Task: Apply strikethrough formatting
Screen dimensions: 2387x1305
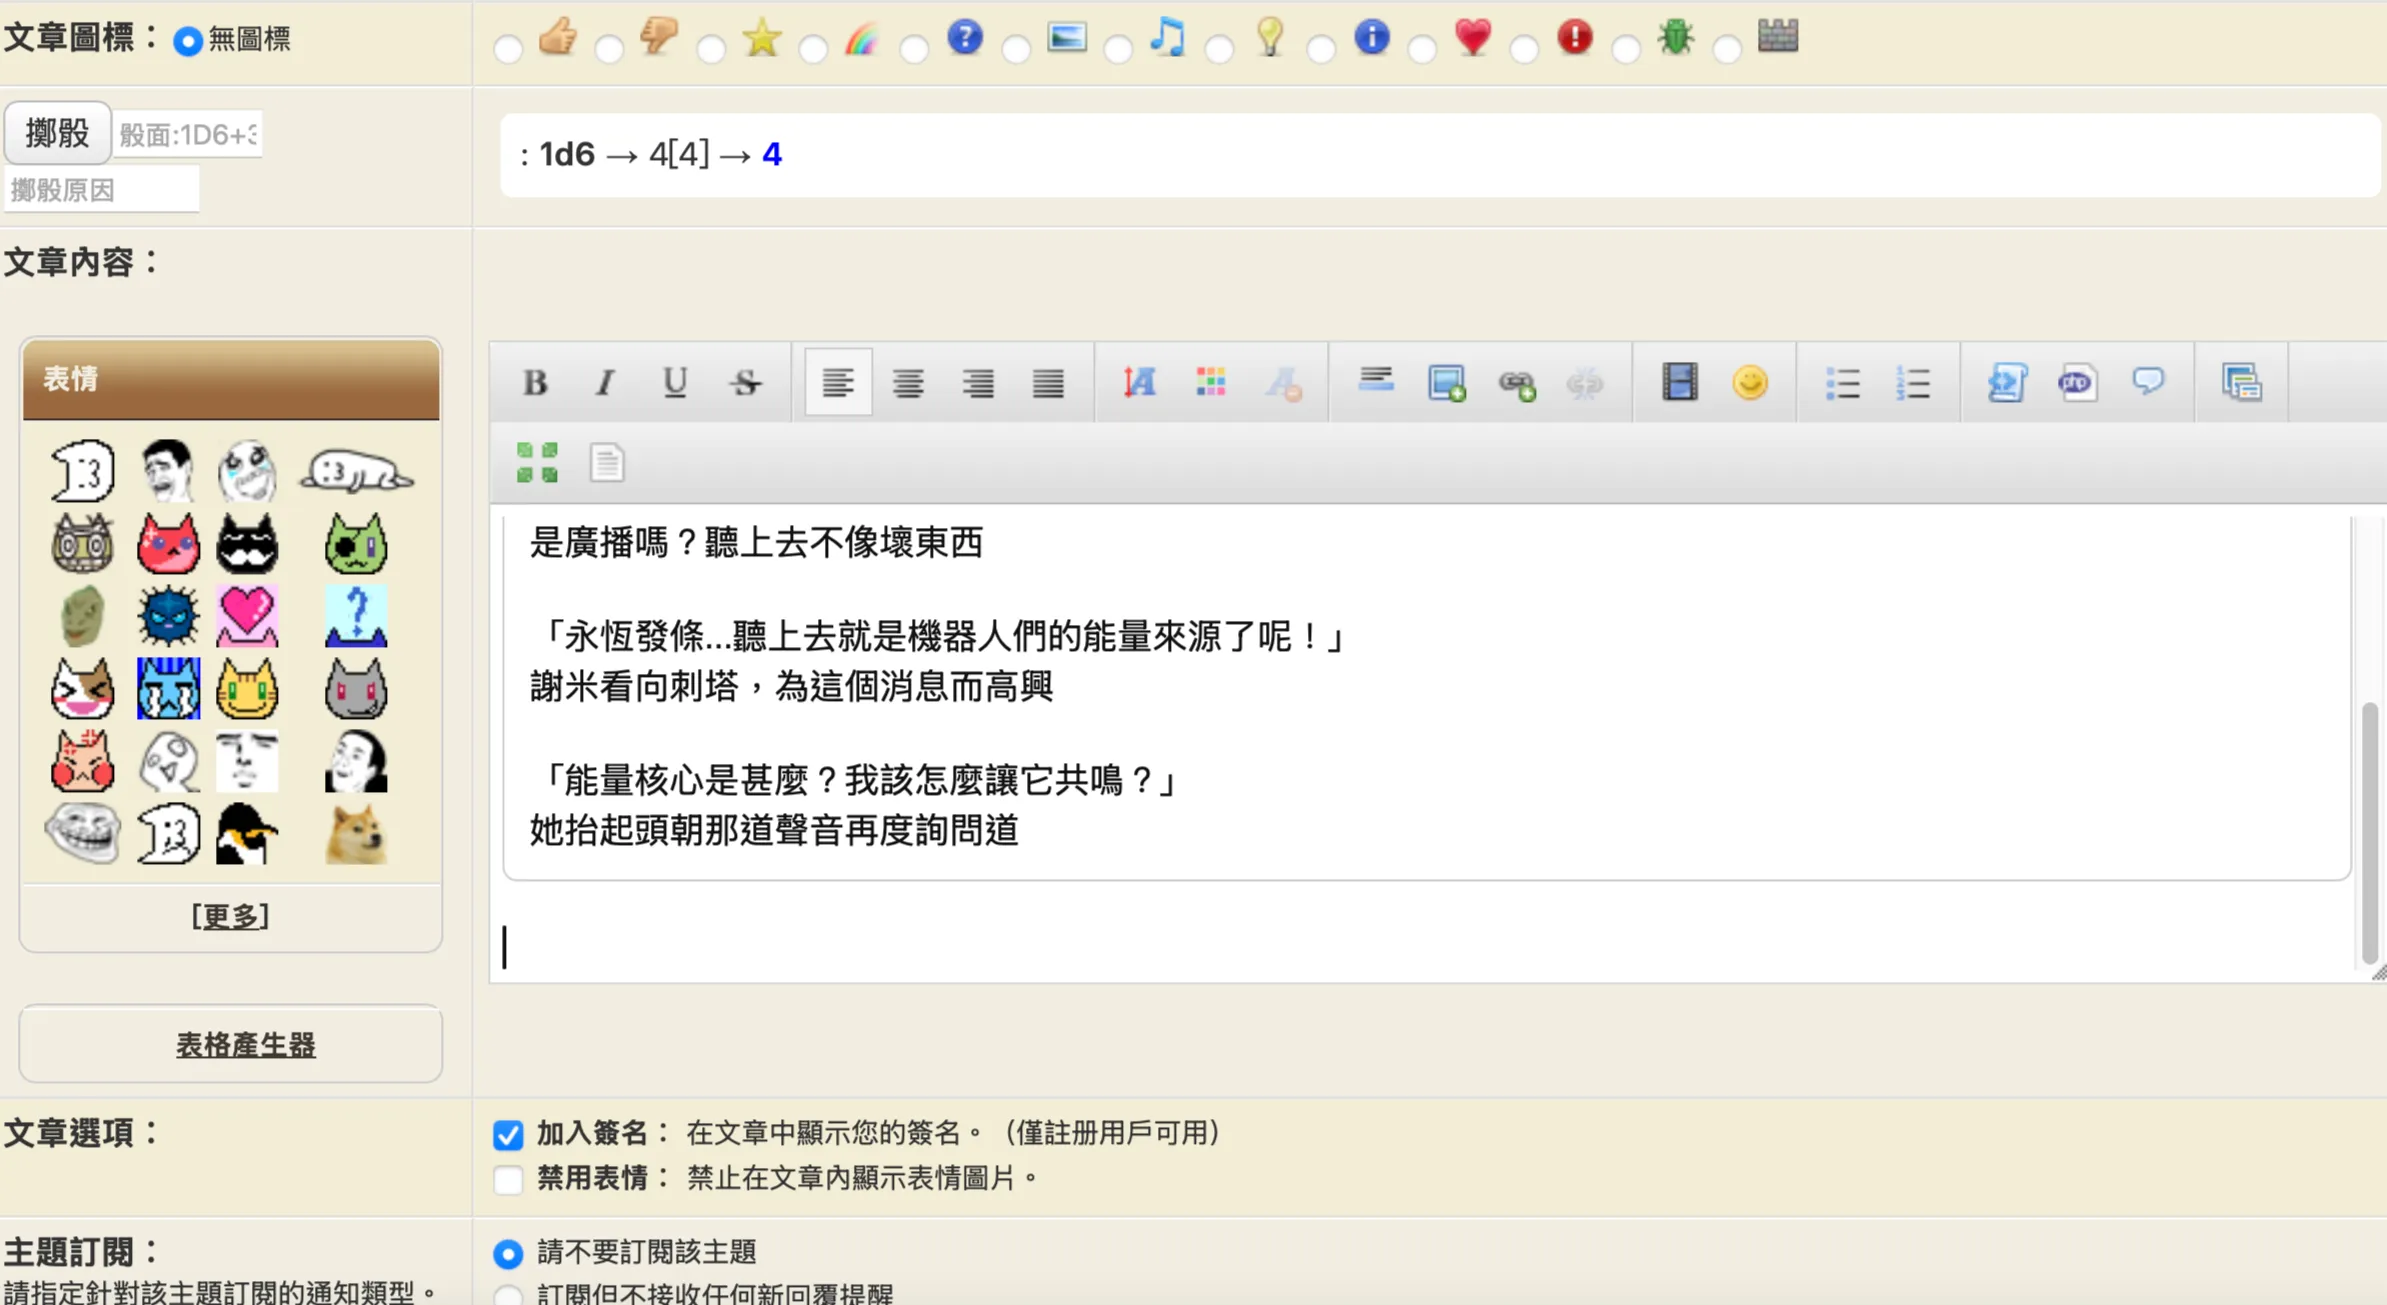Action: coord(745,383)
